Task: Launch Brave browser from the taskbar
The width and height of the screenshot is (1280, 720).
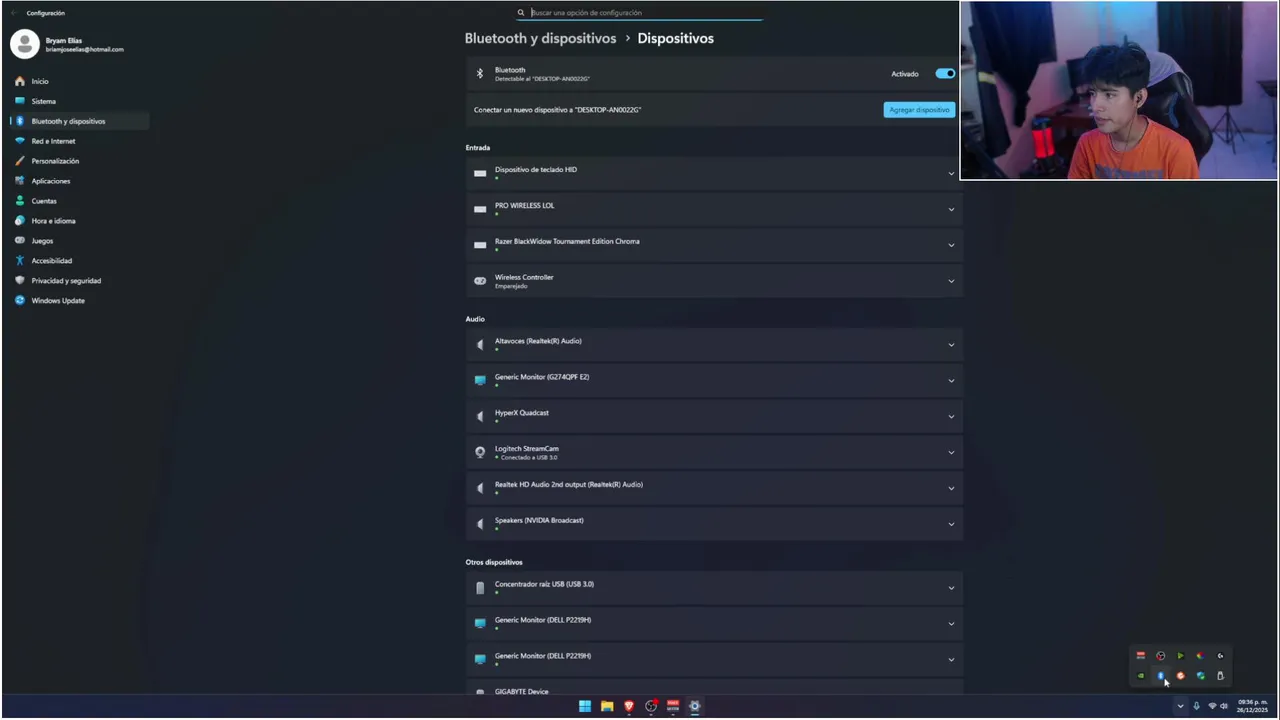Action: pyautogui.click(x=629, y=706)
